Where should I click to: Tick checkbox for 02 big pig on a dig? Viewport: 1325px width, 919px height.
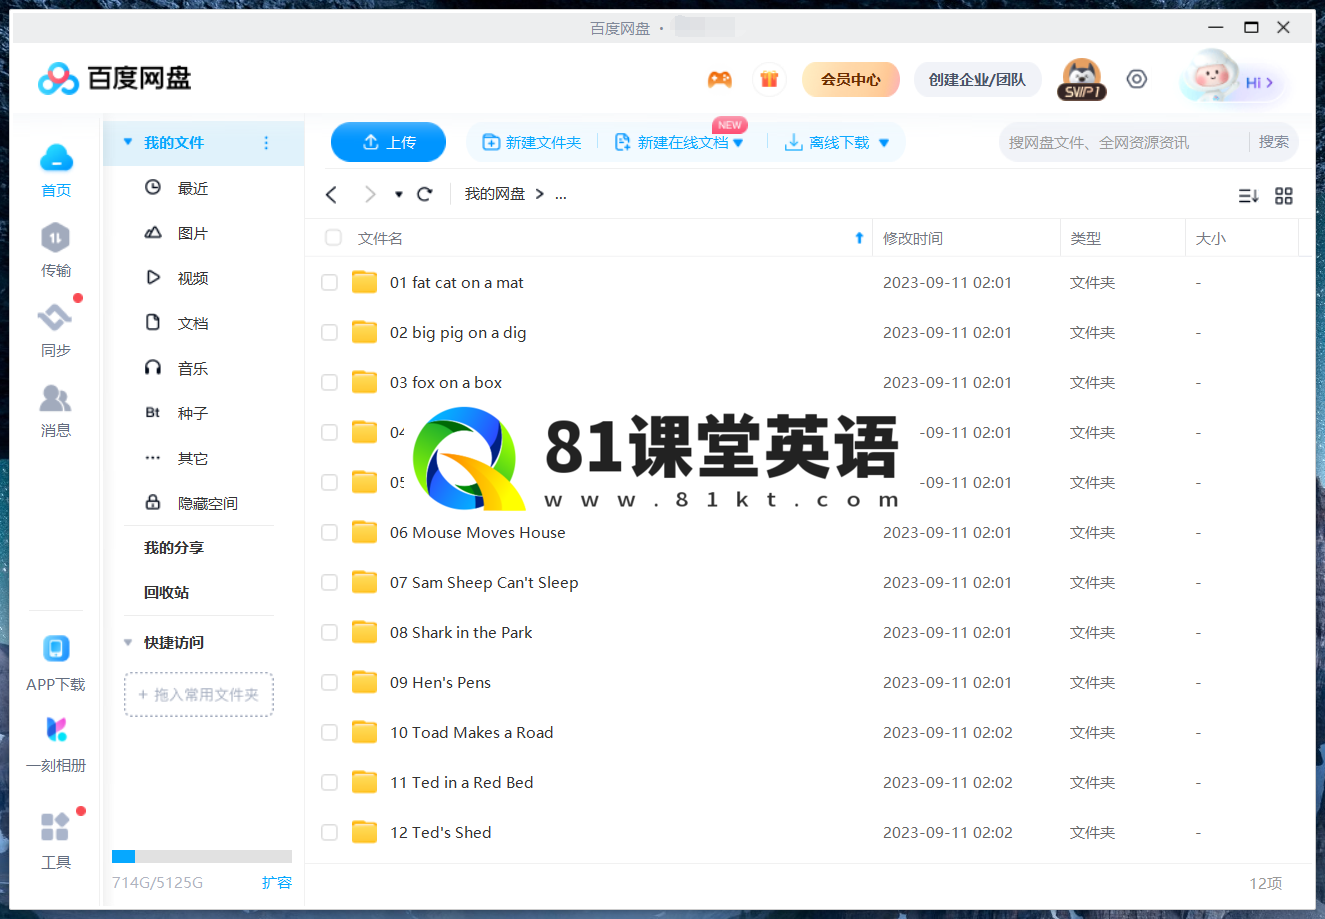click(329, 333)
